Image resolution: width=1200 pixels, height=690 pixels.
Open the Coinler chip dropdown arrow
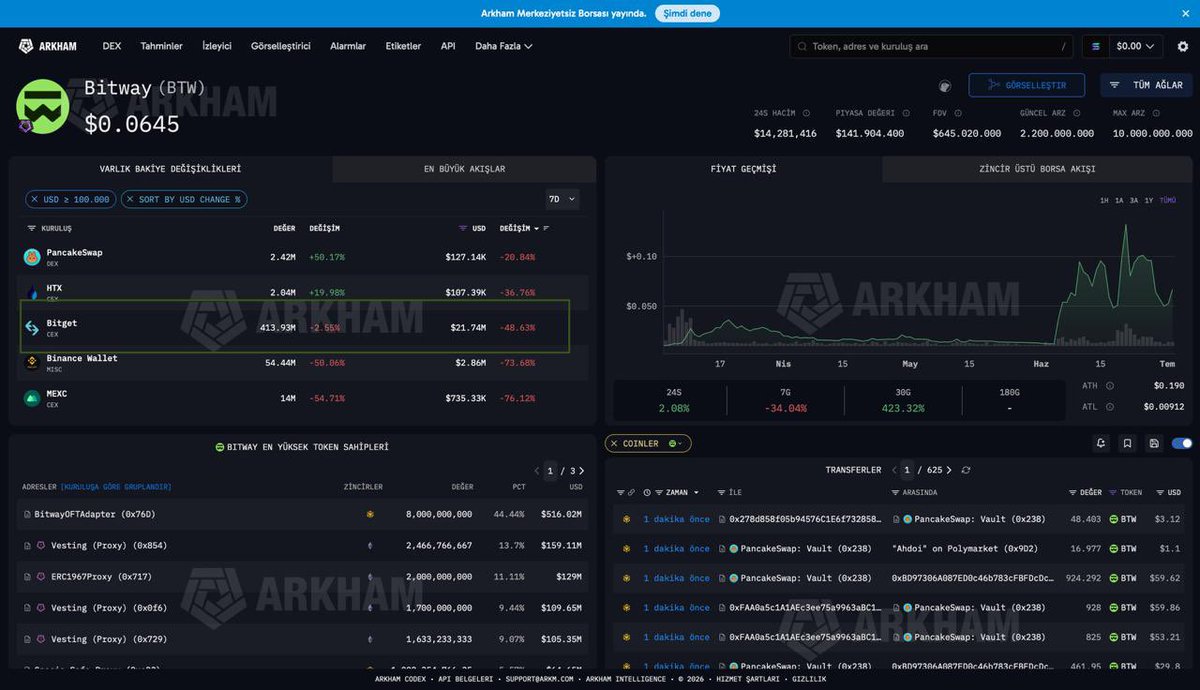click(679, 443)
